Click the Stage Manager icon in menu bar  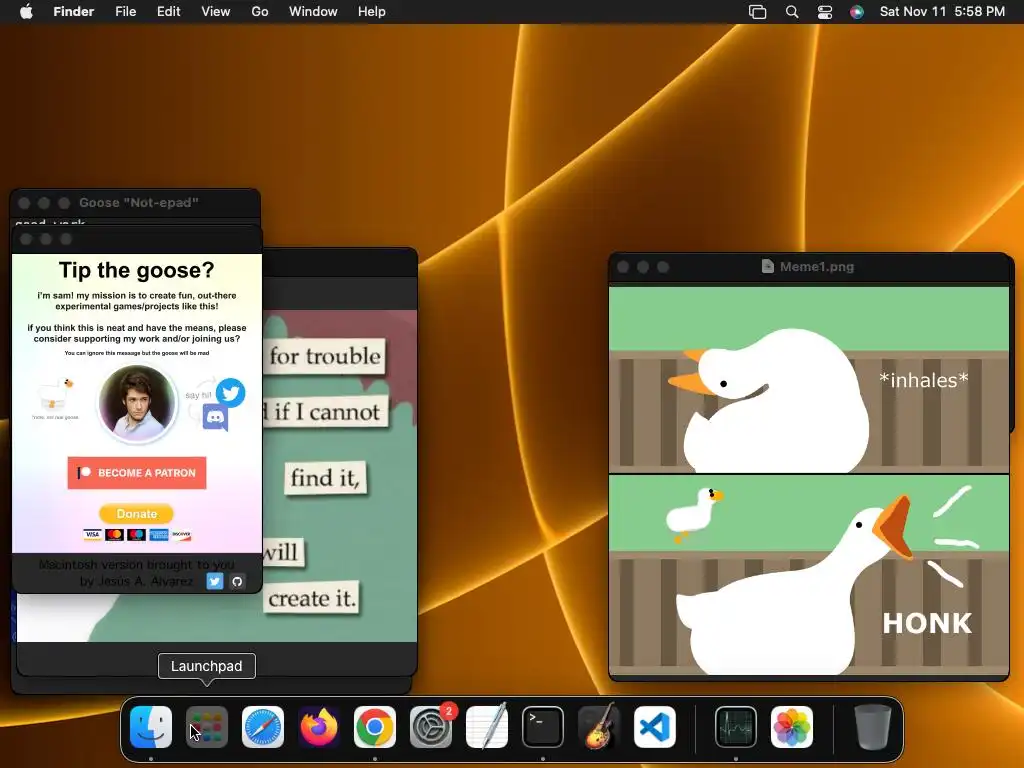[x=758, y=12]
